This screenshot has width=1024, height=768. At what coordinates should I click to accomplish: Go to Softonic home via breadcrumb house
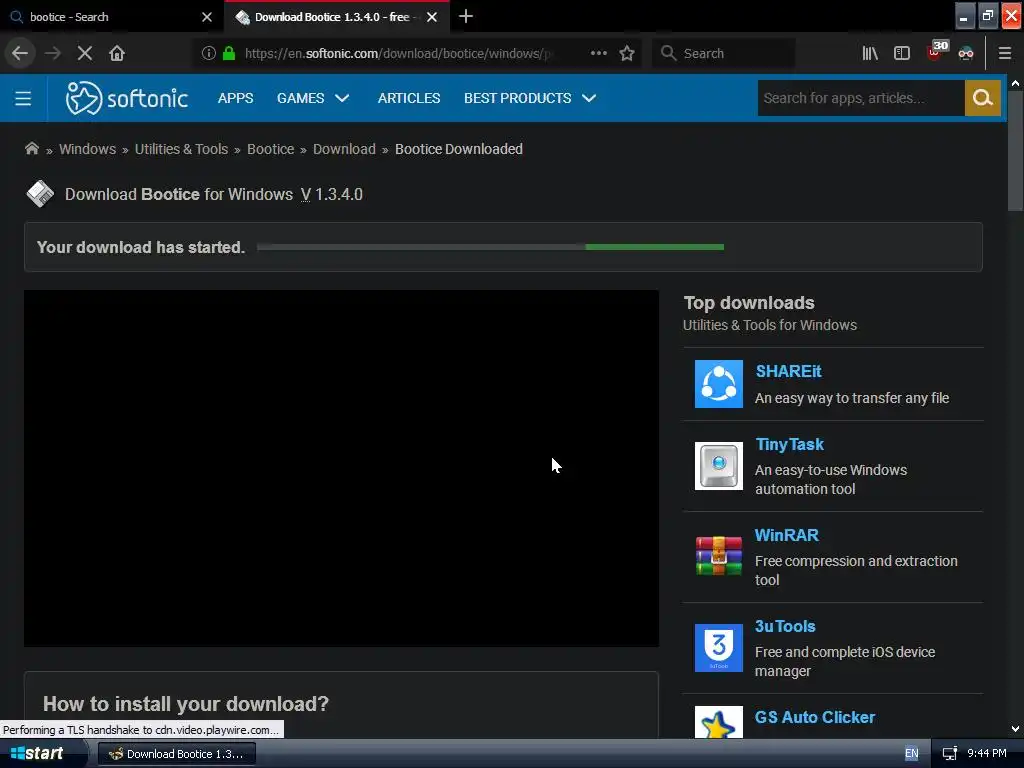click(x=31, y=148)
